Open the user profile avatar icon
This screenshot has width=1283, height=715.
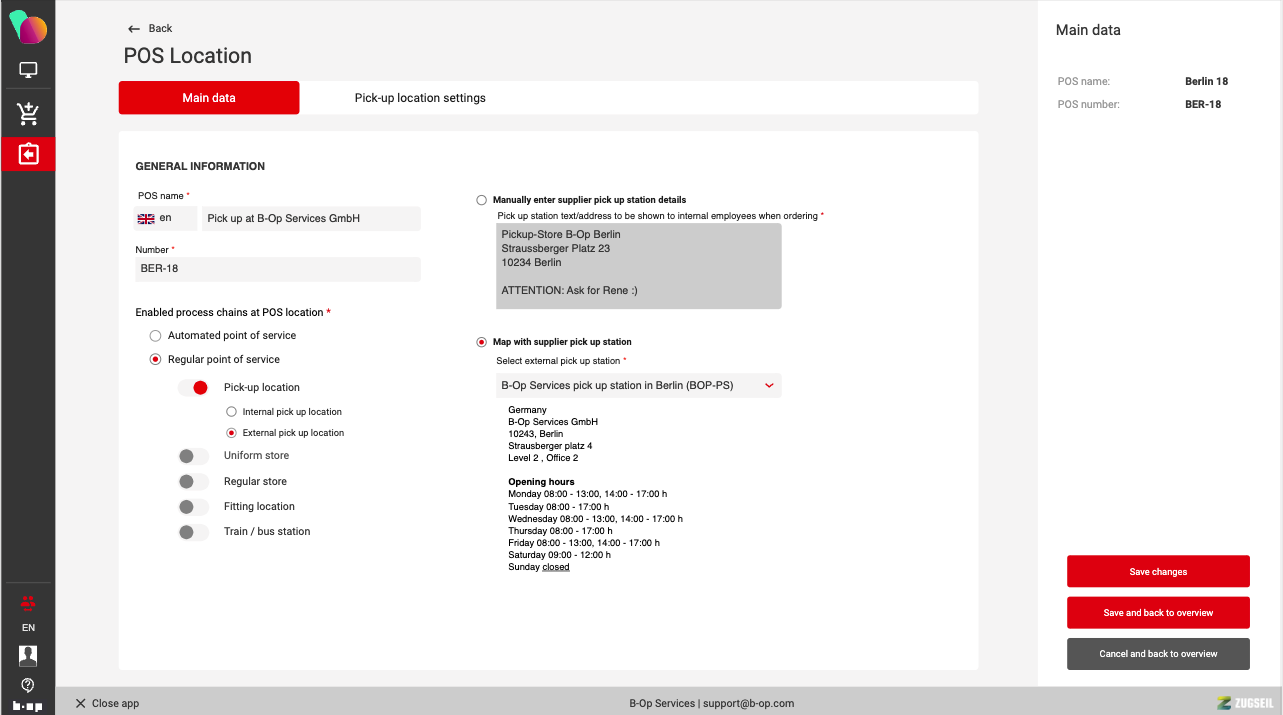28,656
